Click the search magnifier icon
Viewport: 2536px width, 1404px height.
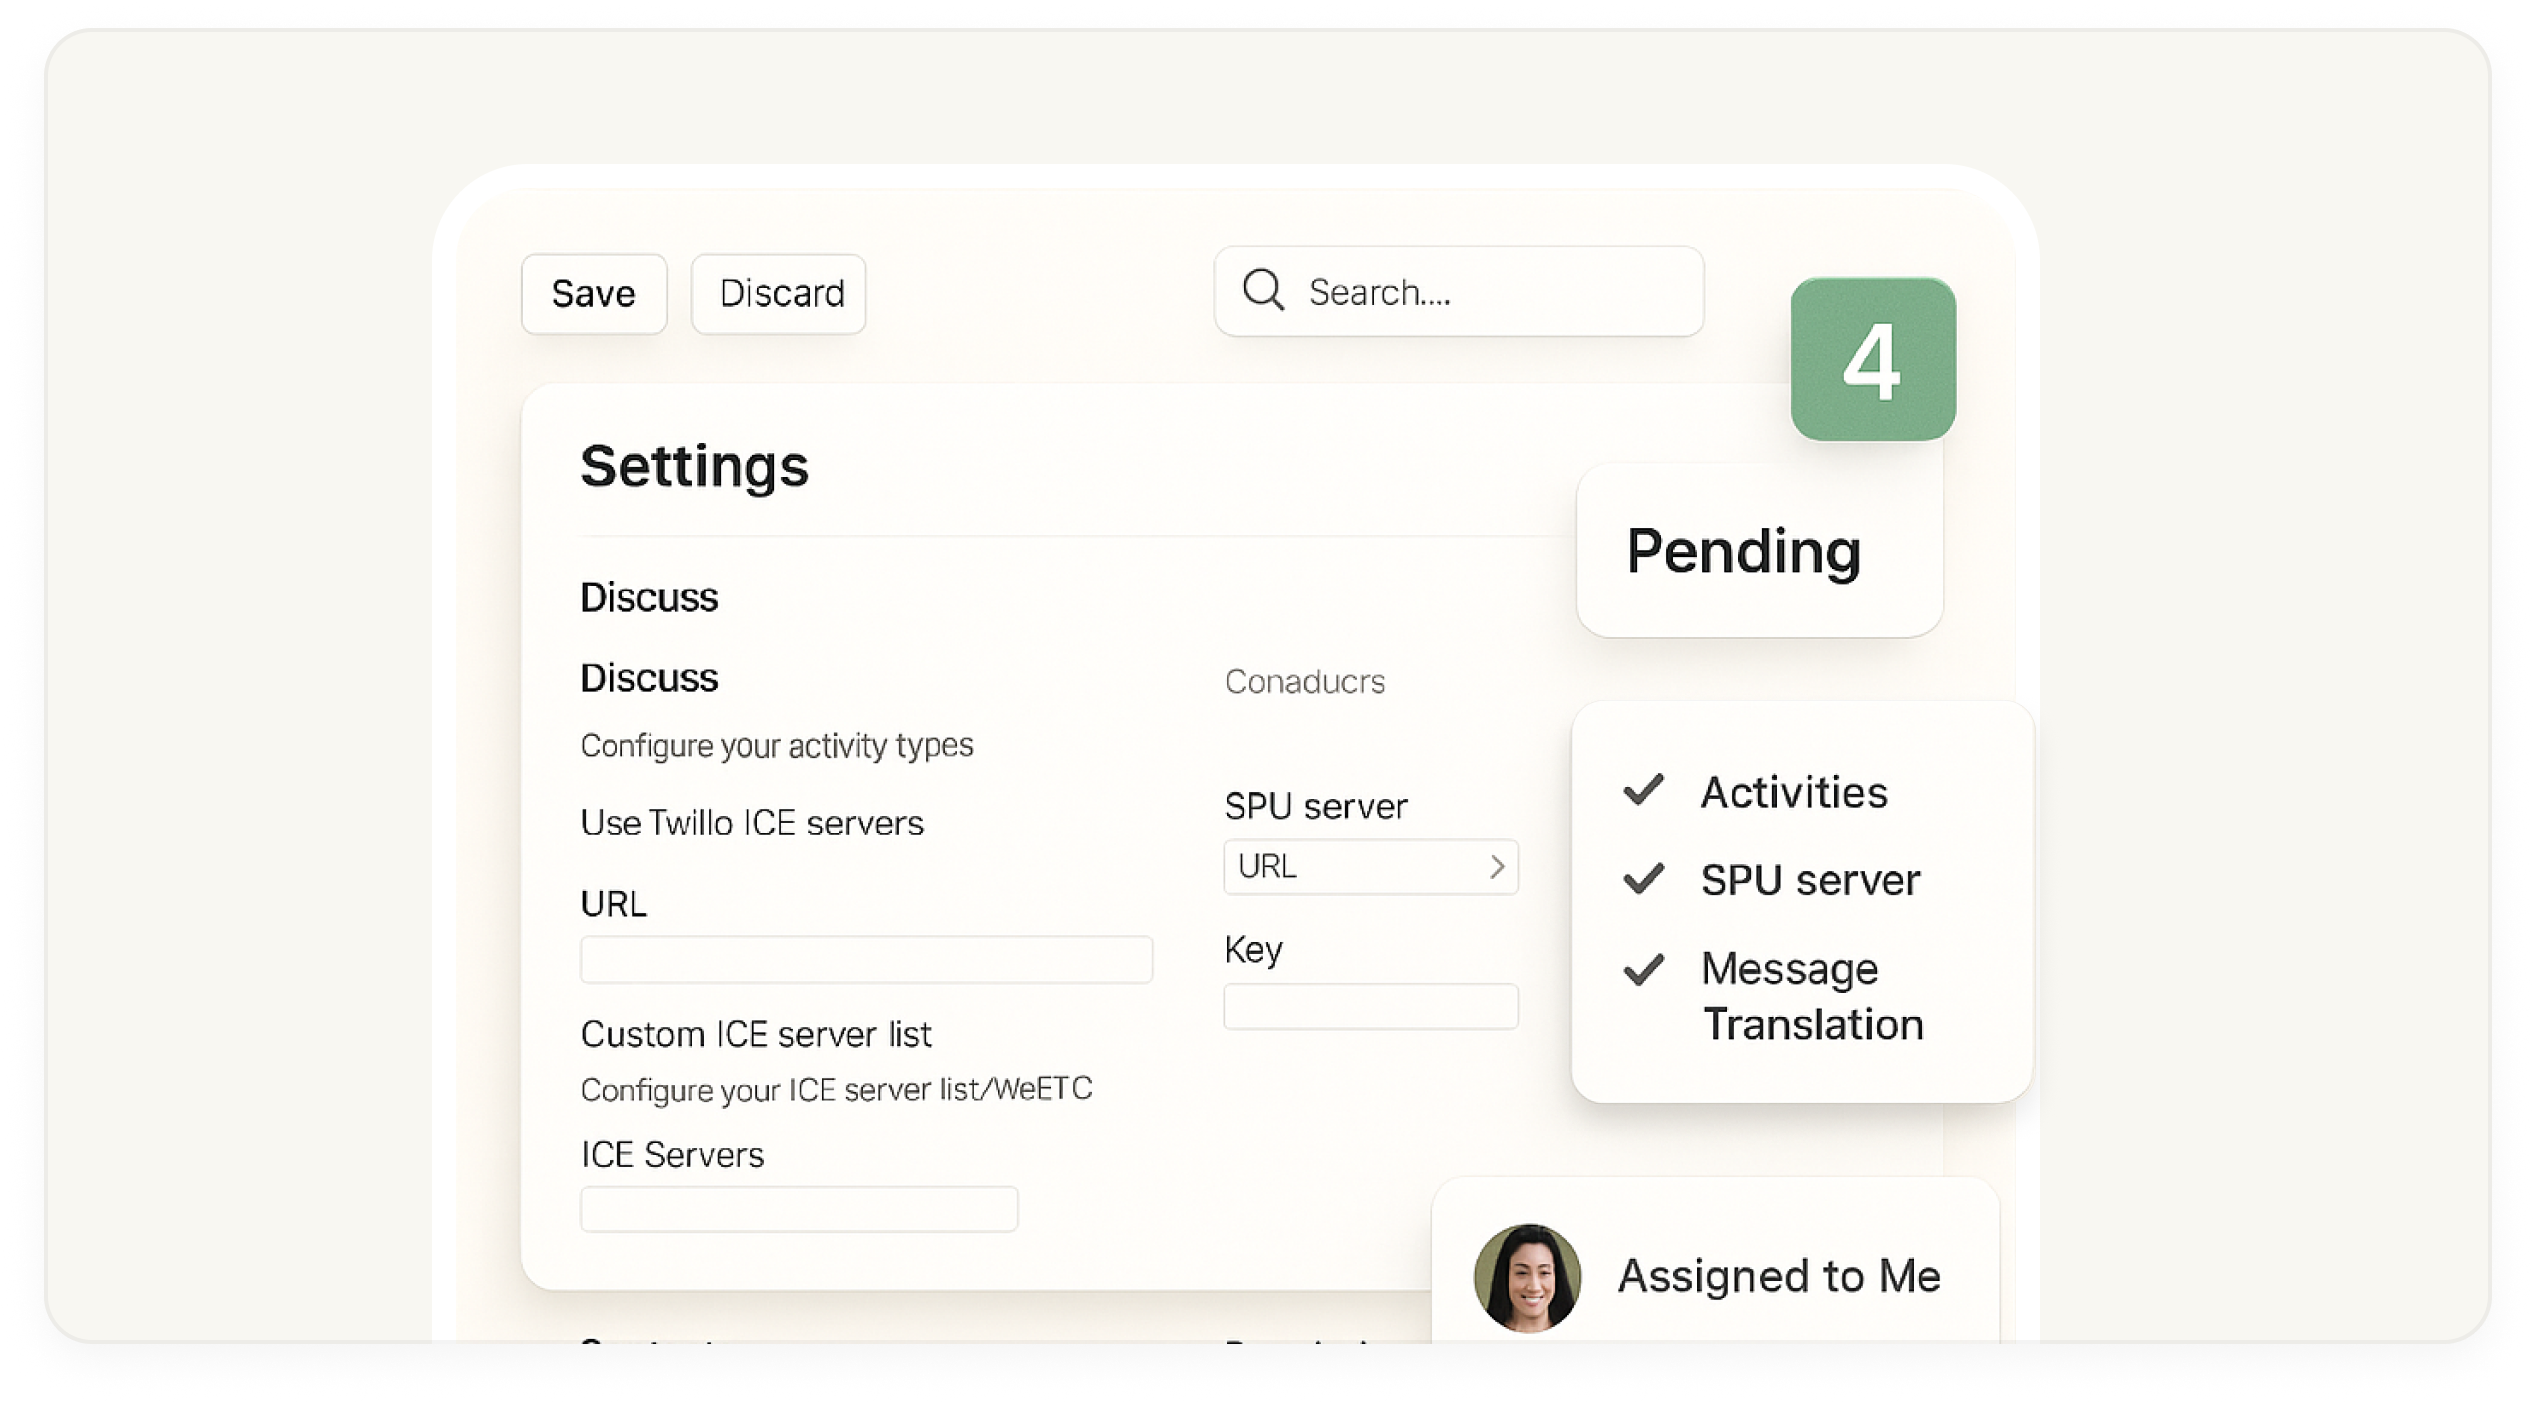(x=1263, y=291)
